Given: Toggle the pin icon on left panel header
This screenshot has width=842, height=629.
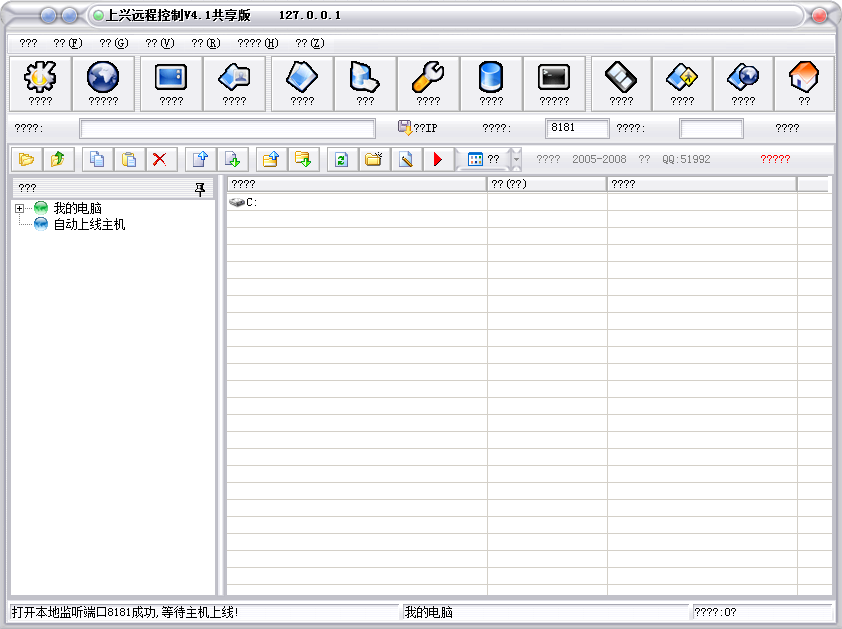Looking at the screenshot, I should tap(199, 188).
